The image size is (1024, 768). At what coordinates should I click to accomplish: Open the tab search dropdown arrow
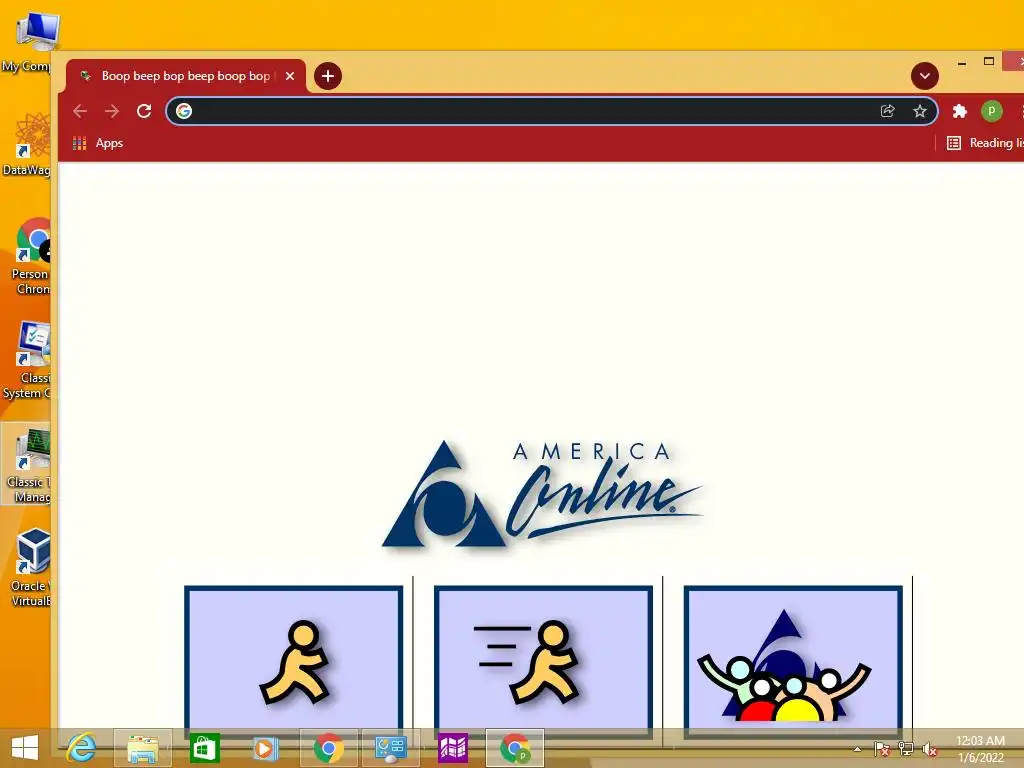[x=925, y=76]
